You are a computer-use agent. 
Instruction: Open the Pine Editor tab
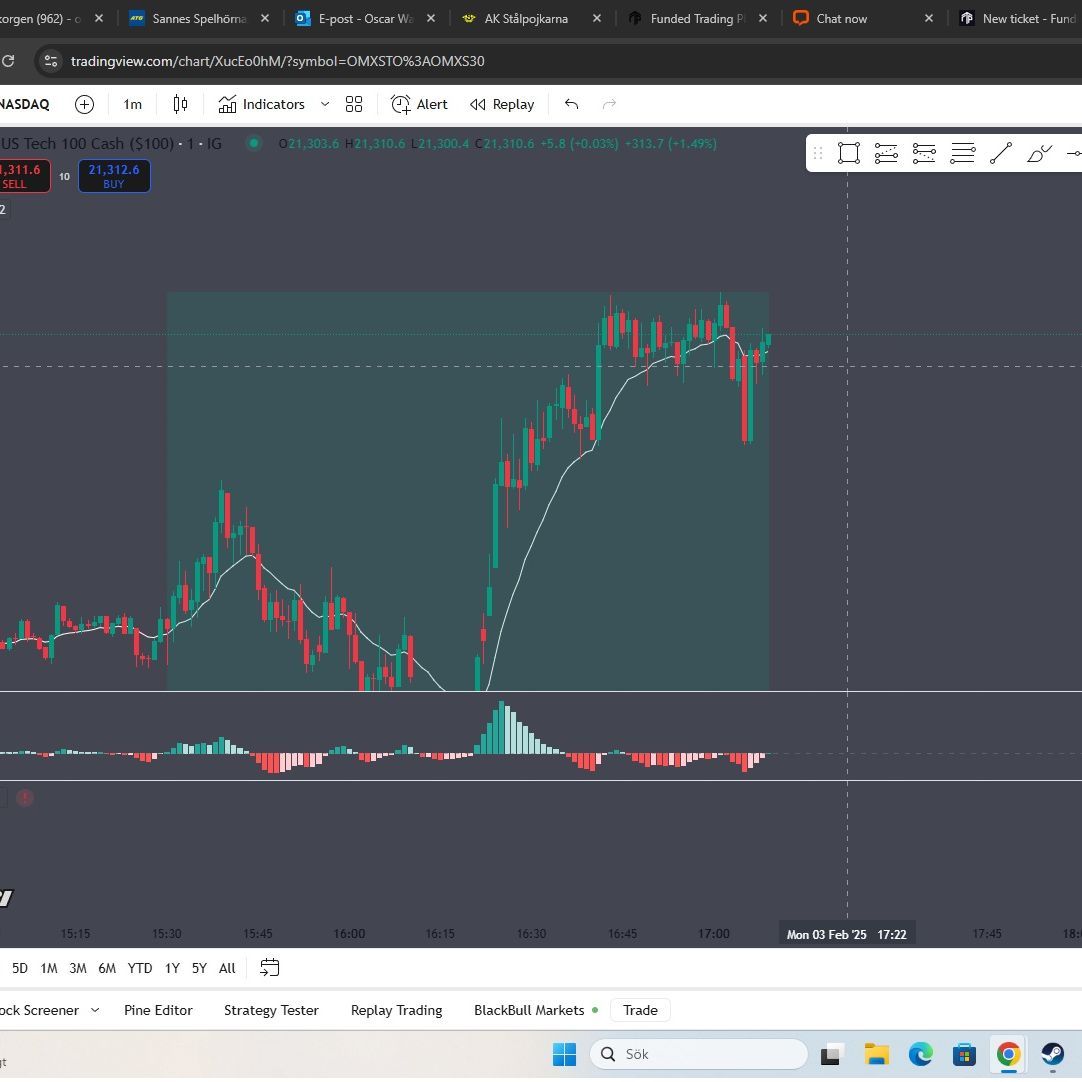(158, 1010)
